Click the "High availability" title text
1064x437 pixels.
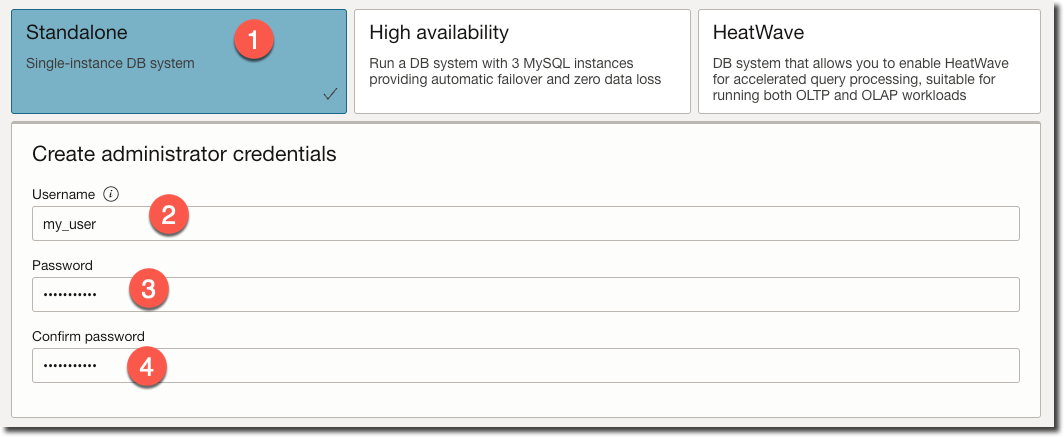pos(439,33)
